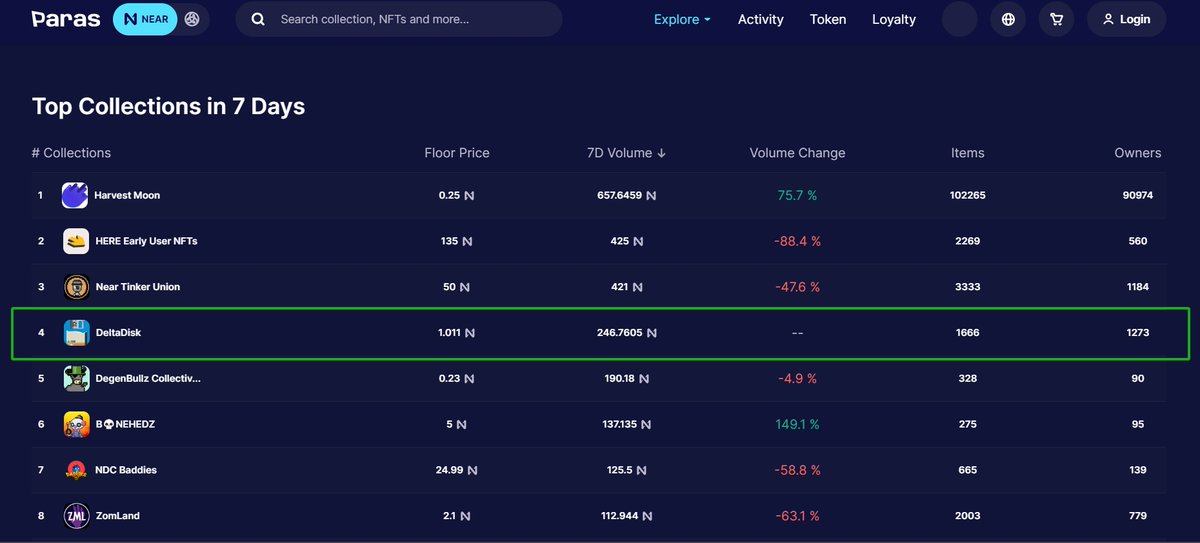Open the Token menu item
This screenshot has width=1200, height=543.
828,19
